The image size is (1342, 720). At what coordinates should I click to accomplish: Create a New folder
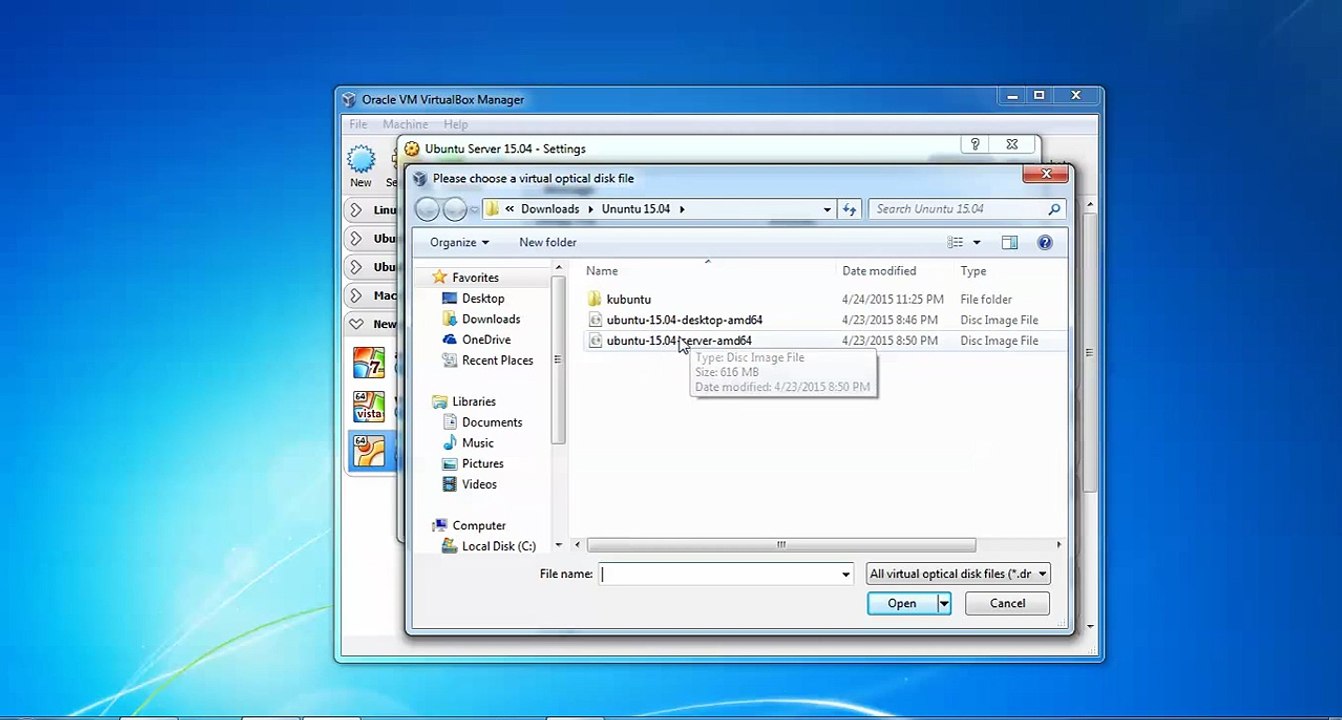coord(548,242)
